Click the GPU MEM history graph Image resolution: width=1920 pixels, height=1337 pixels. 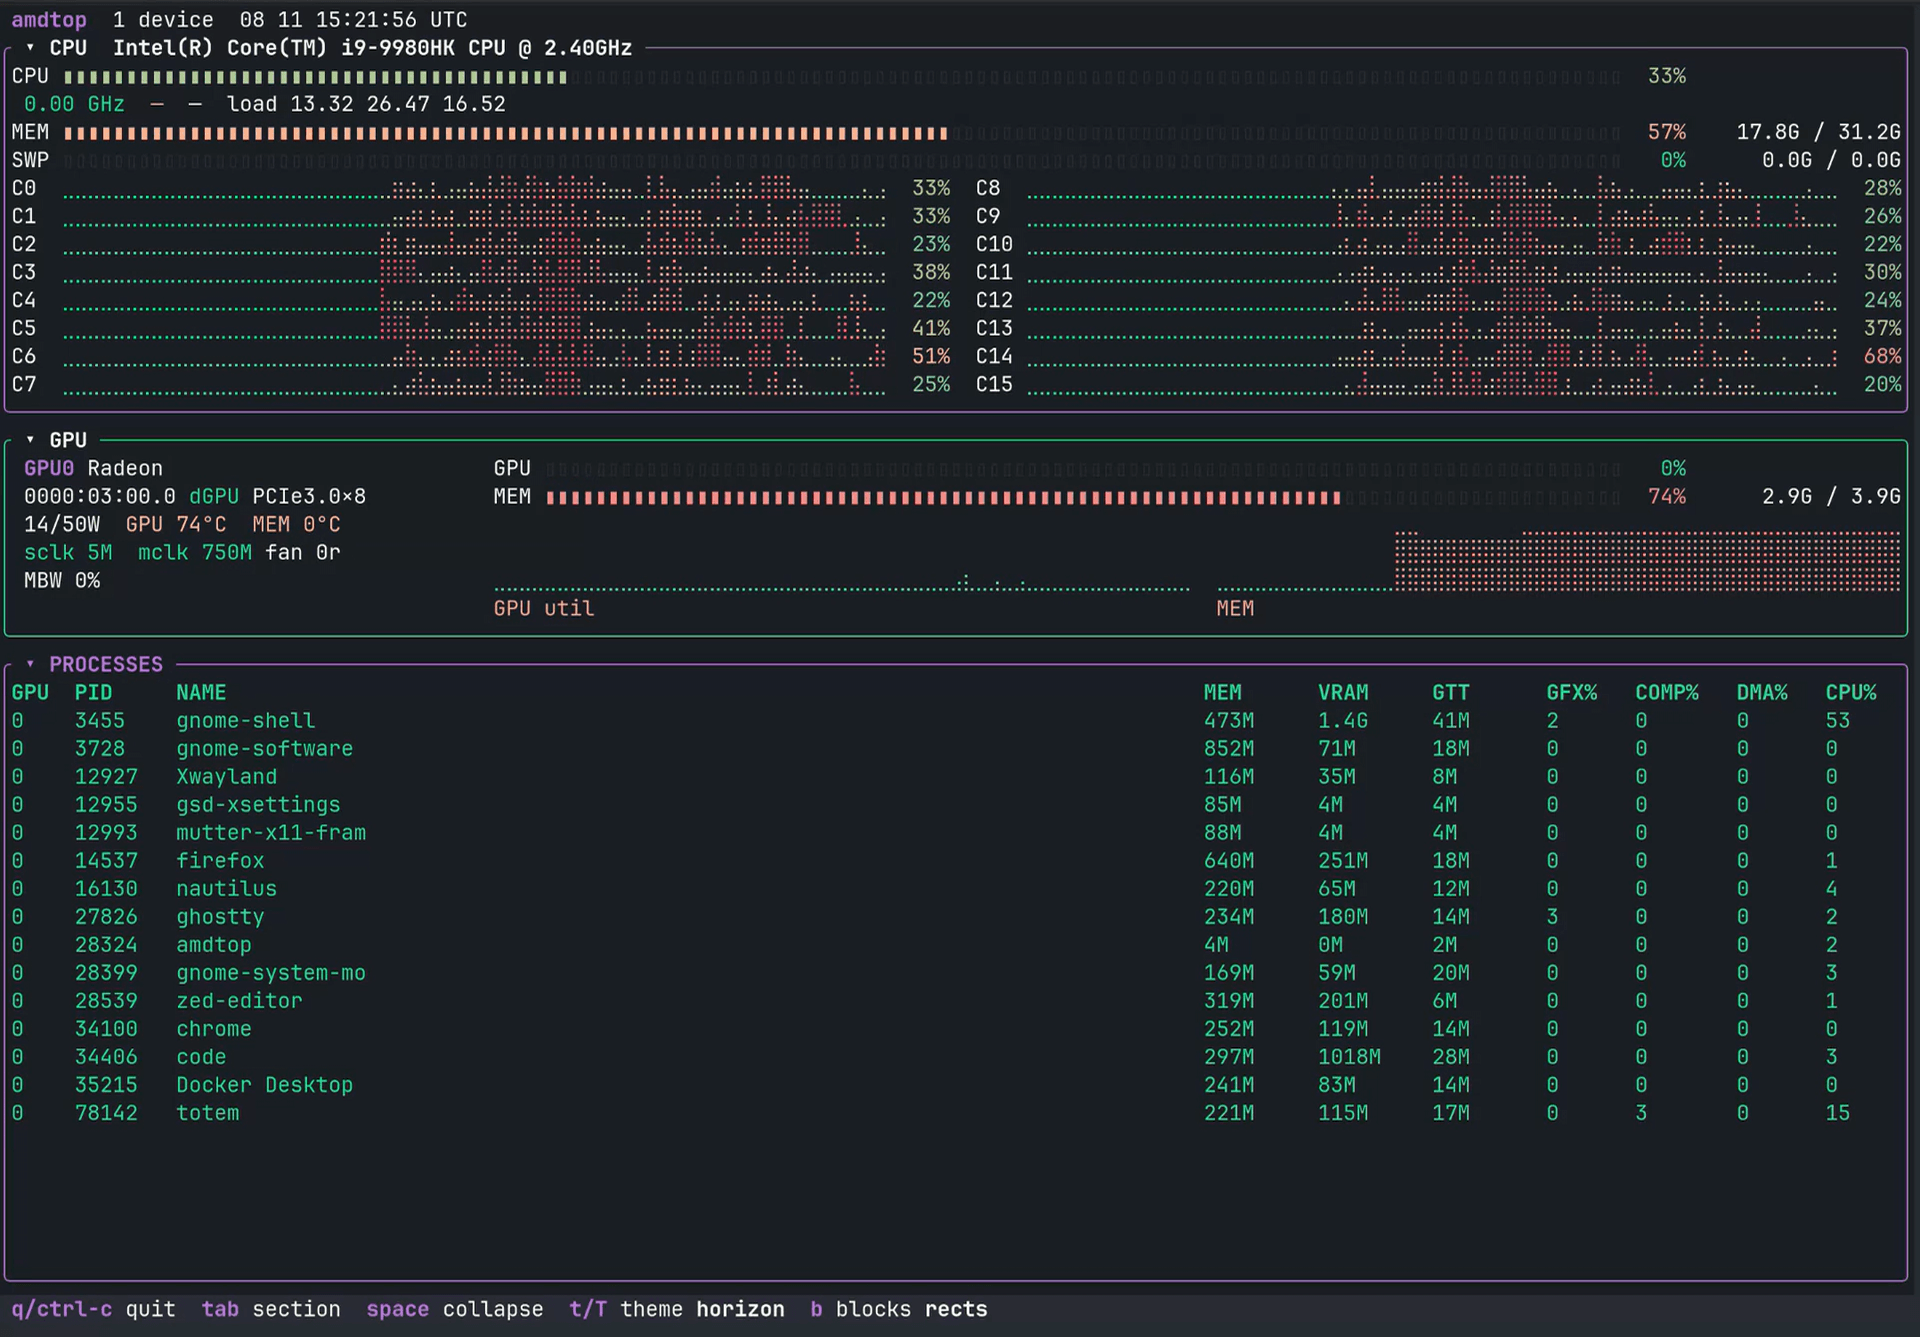click(1558, 561)
